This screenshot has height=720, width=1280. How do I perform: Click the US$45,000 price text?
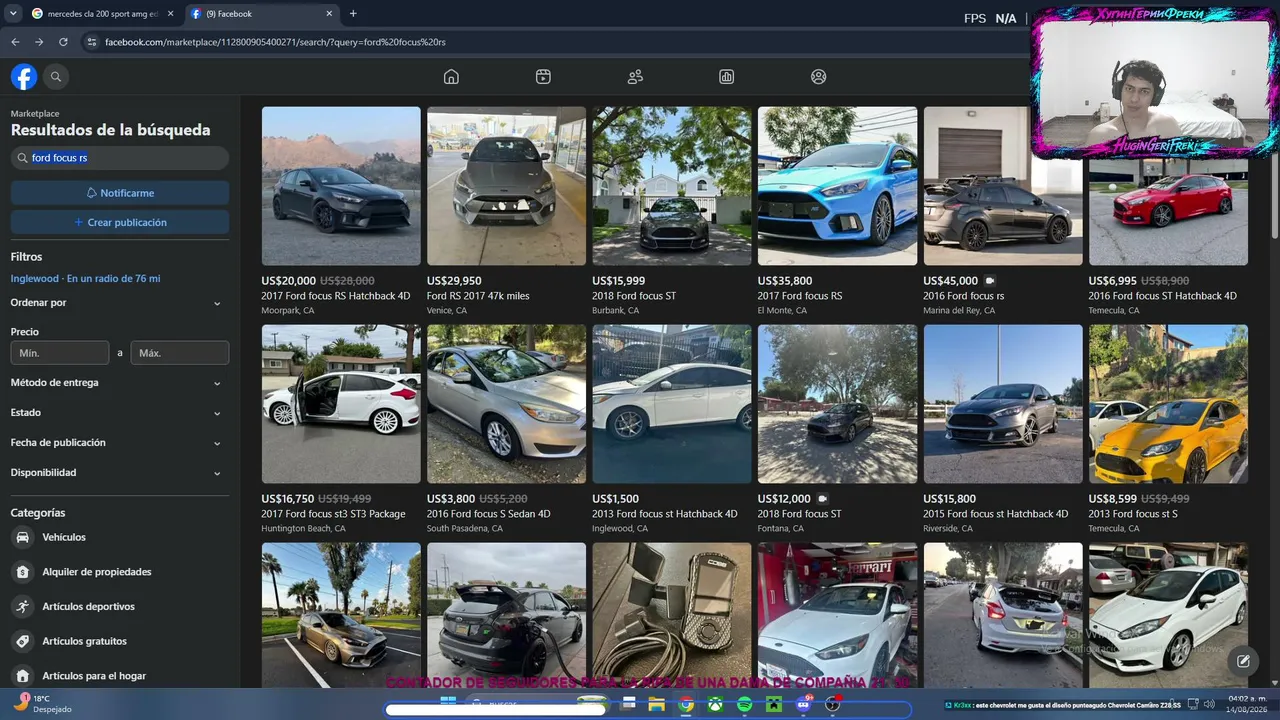(951, 281)
